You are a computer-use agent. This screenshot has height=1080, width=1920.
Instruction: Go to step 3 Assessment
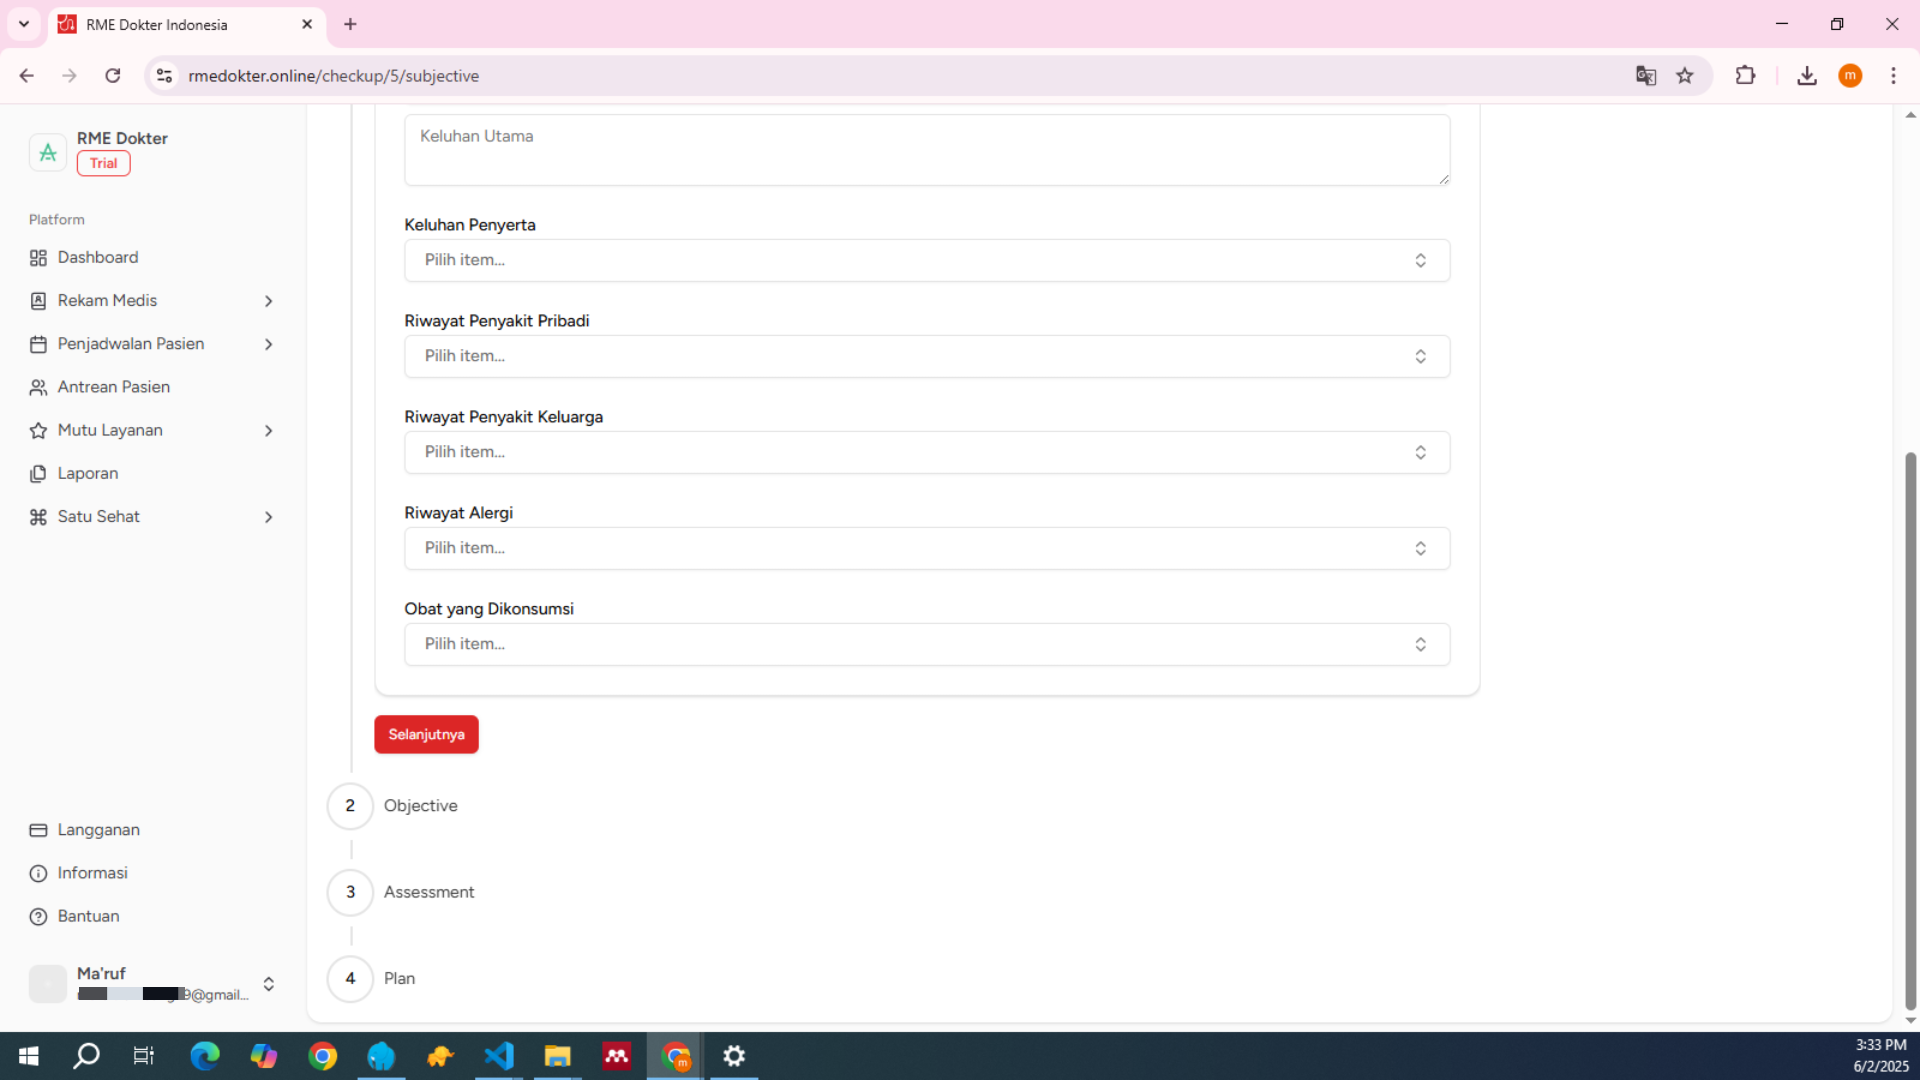(x=428, y=892)
